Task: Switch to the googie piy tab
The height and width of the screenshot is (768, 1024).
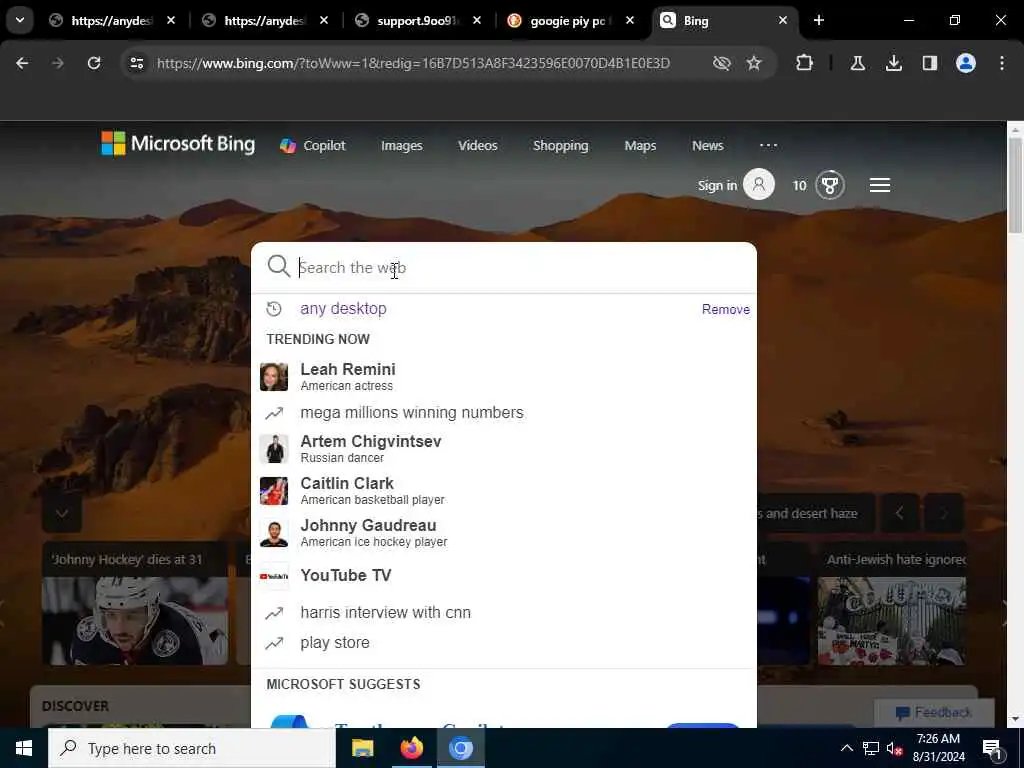Action: tap(571, 21)
